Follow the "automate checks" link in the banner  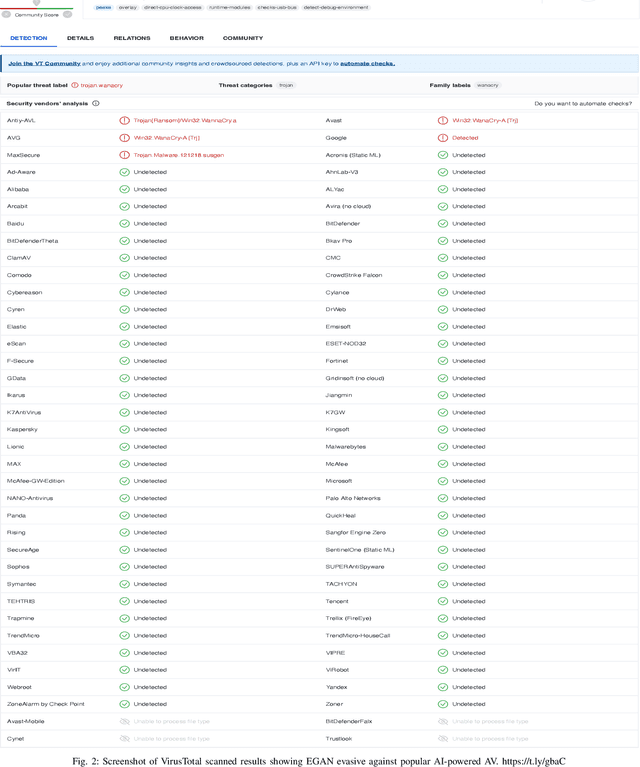367,63
